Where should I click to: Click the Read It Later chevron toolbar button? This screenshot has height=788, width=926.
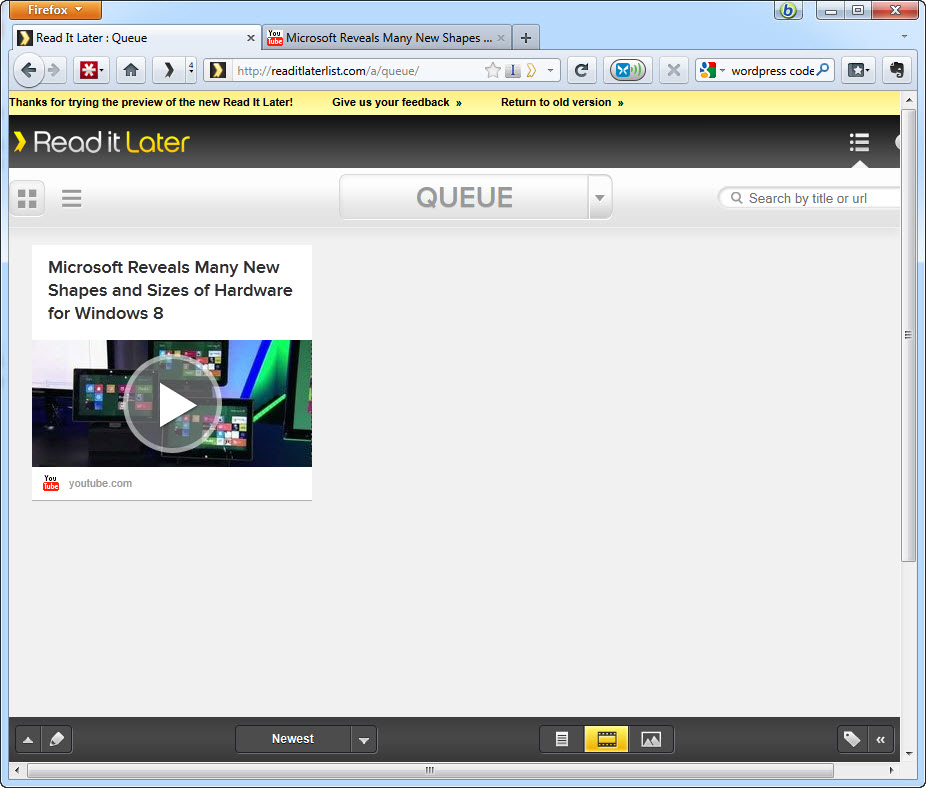tap(169, 70)
